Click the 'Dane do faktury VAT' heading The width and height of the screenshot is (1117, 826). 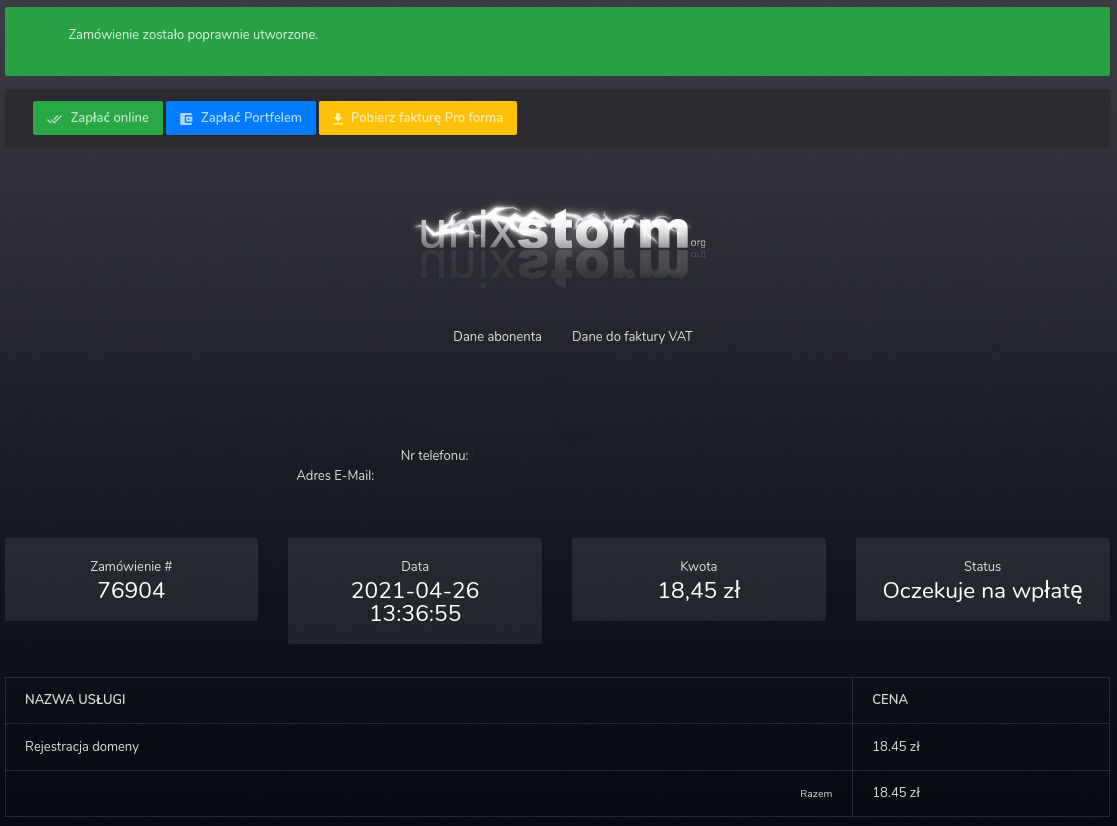[632, 336]
